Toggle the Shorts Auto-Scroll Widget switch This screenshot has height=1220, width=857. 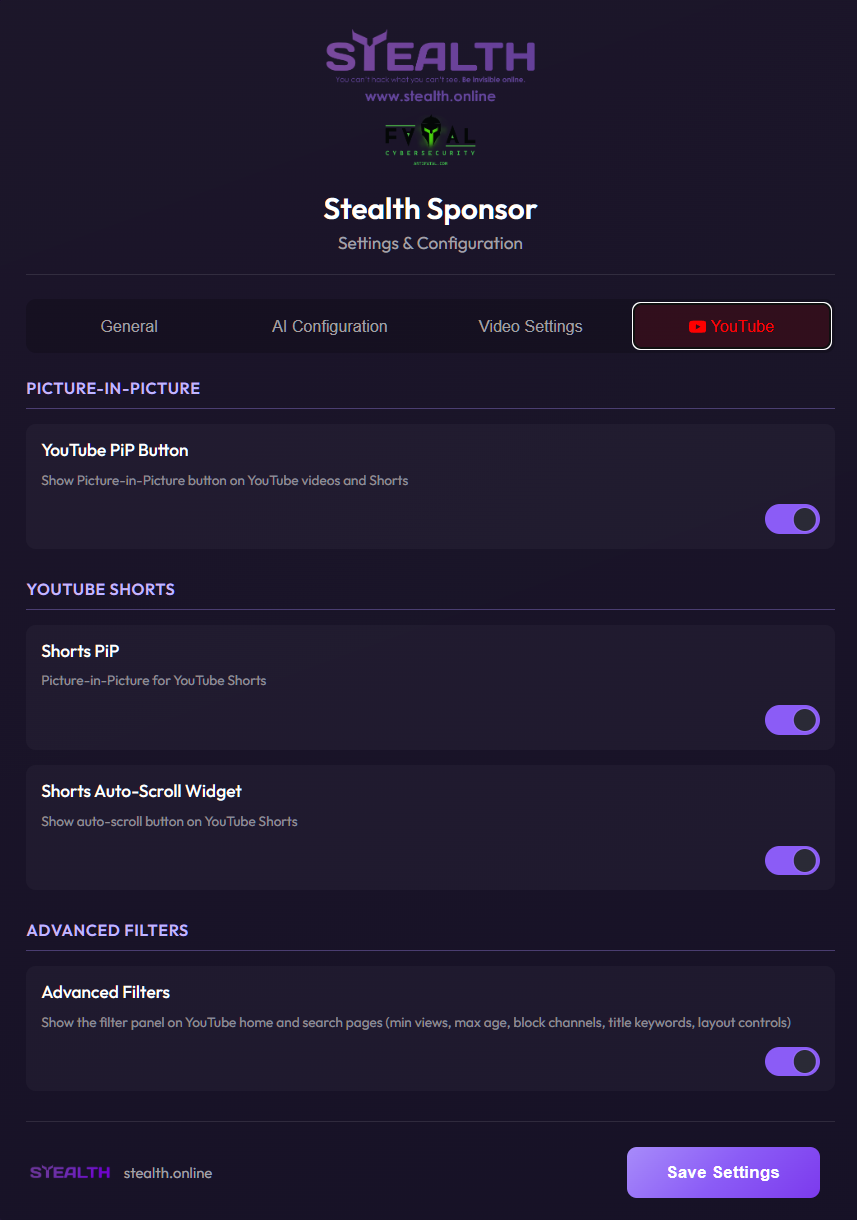(792, 860)
